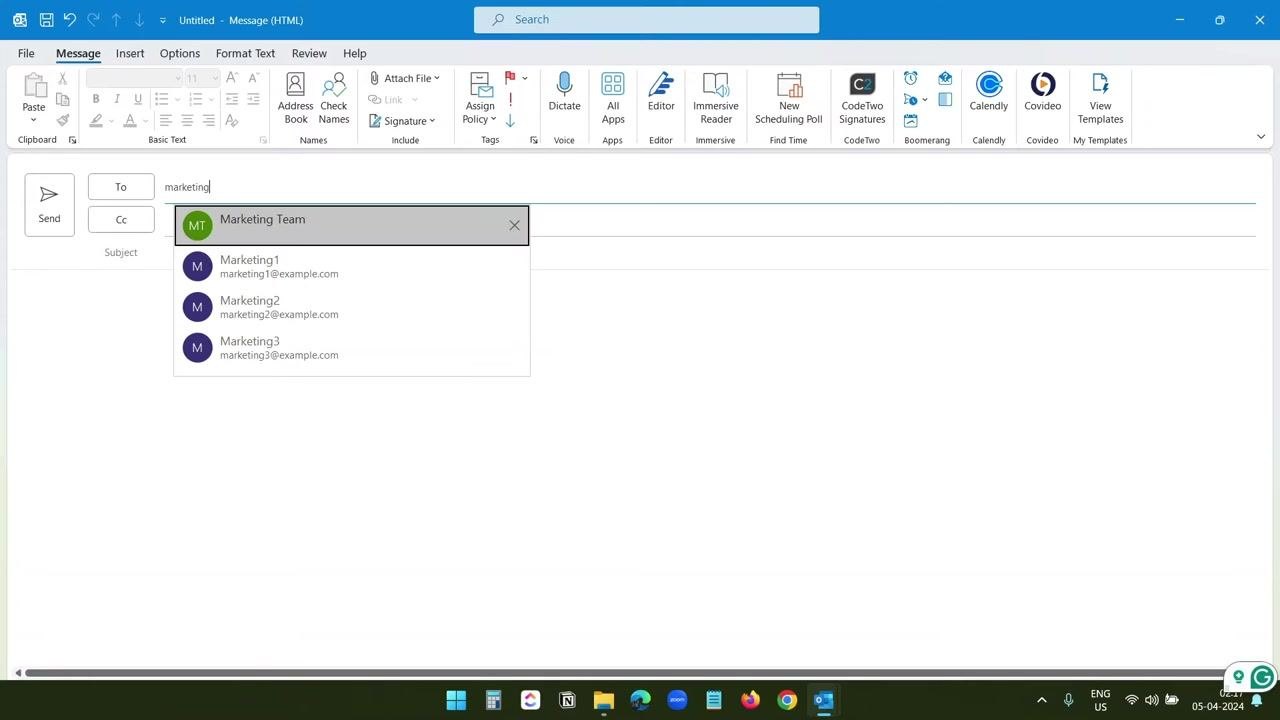Click the Save icon in title bar
Screen dimensions: 1280x720
click(x=46, y=20)
